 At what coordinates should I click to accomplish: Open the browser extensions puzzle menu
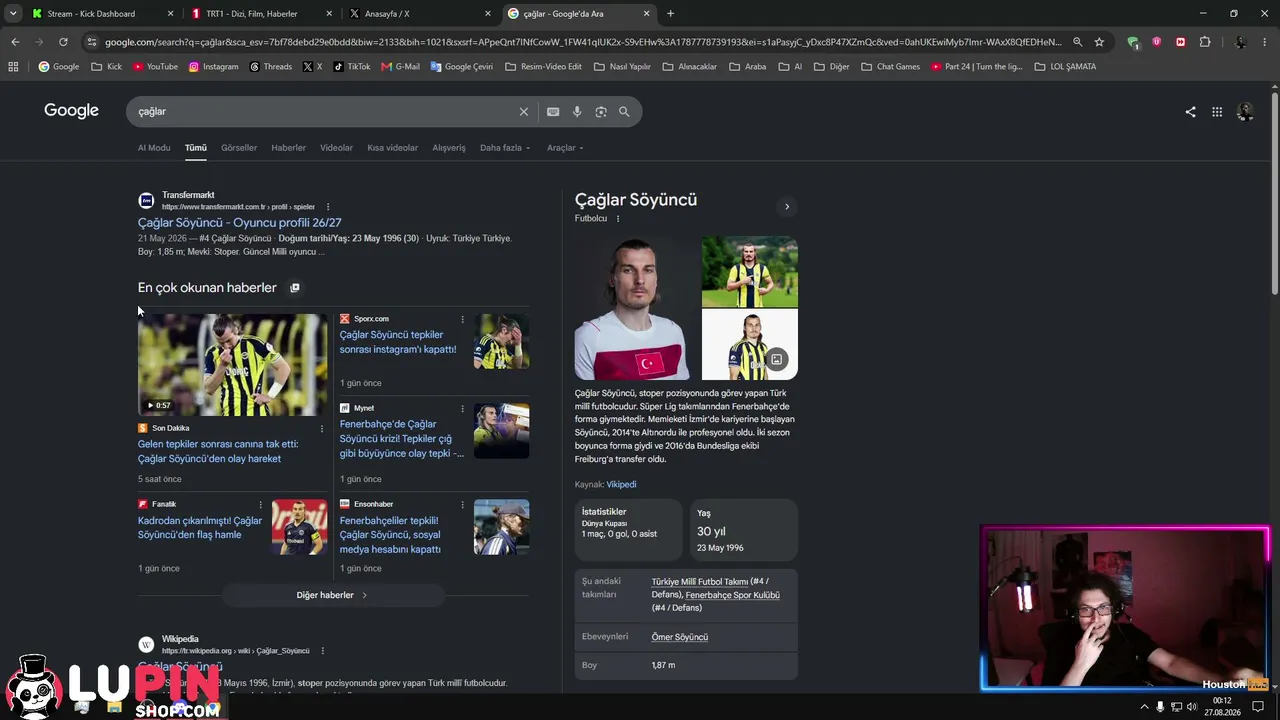click(x=1205, y=42)
